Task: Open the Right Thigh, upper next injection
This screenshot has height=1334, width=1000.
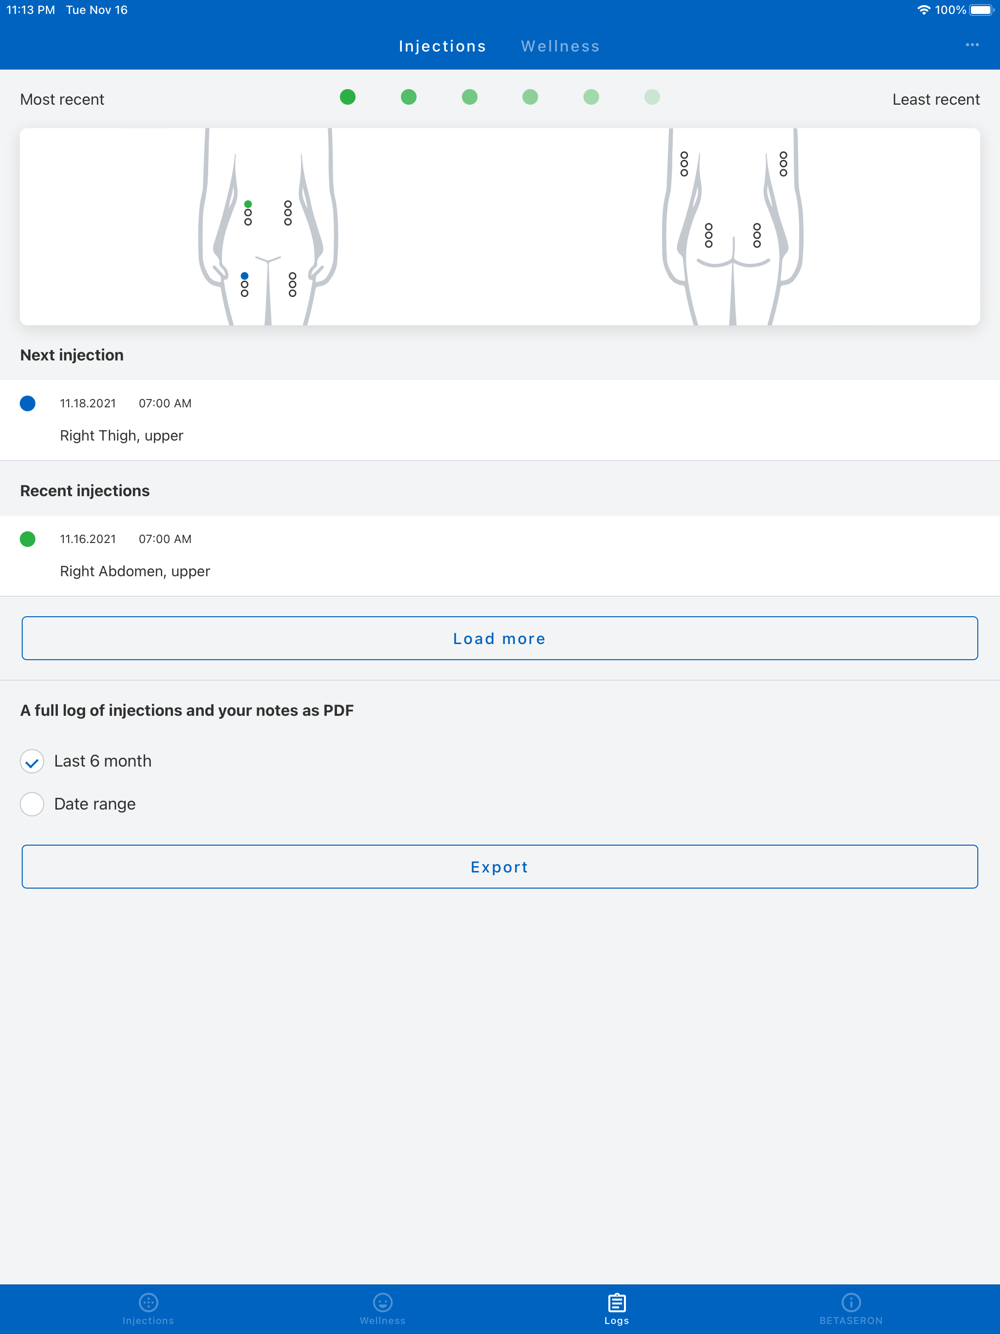Action: point(122,435)
